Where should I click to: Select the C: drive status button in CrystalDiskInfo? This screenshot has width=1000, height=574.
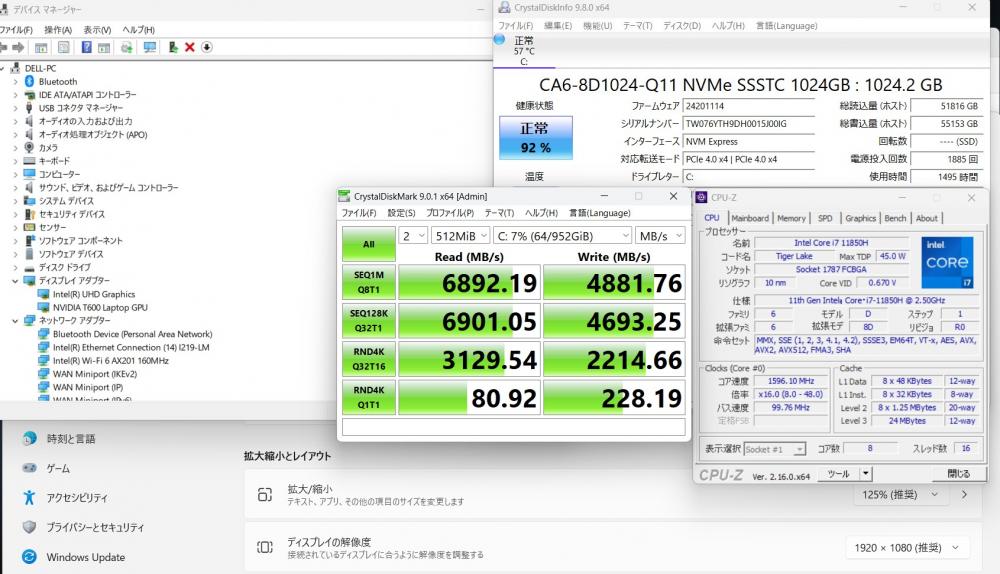(x=524, y=50)
